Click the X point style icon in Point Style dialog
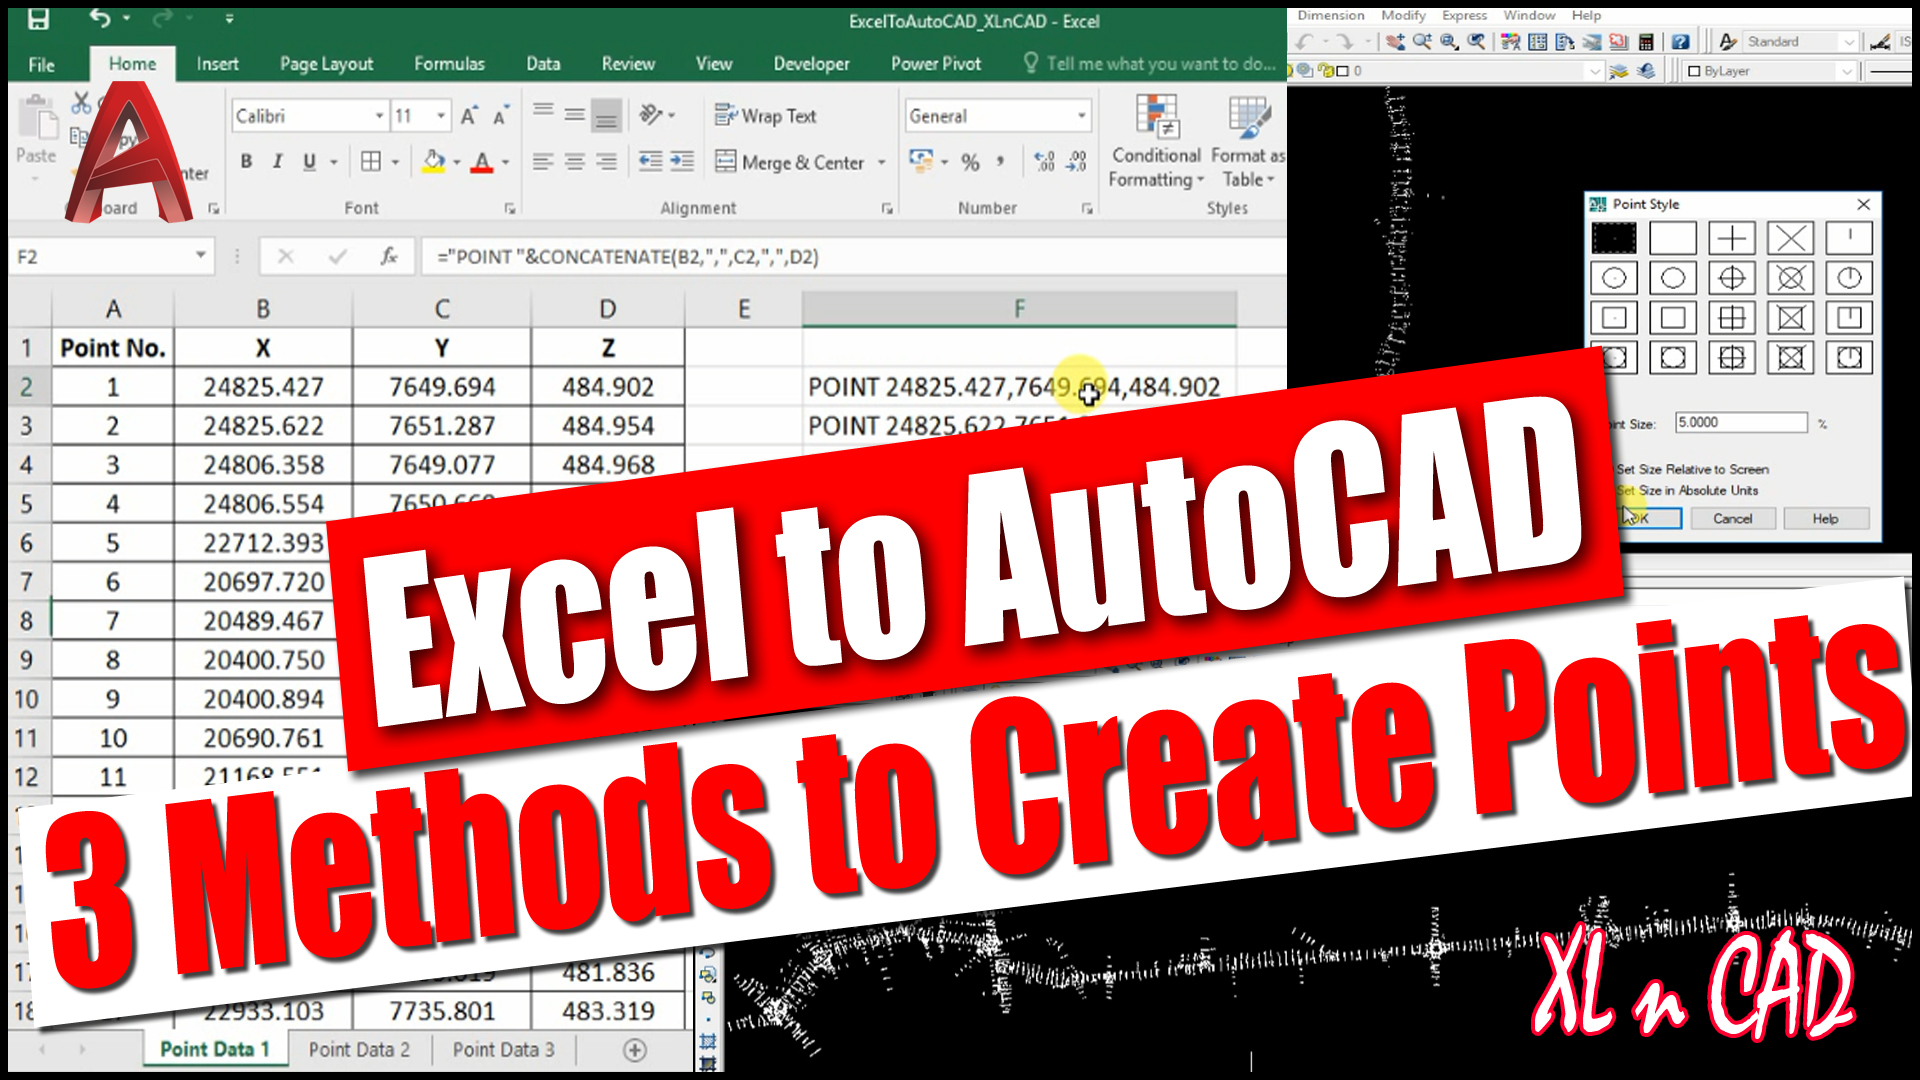 click(x=1789, y=236)
